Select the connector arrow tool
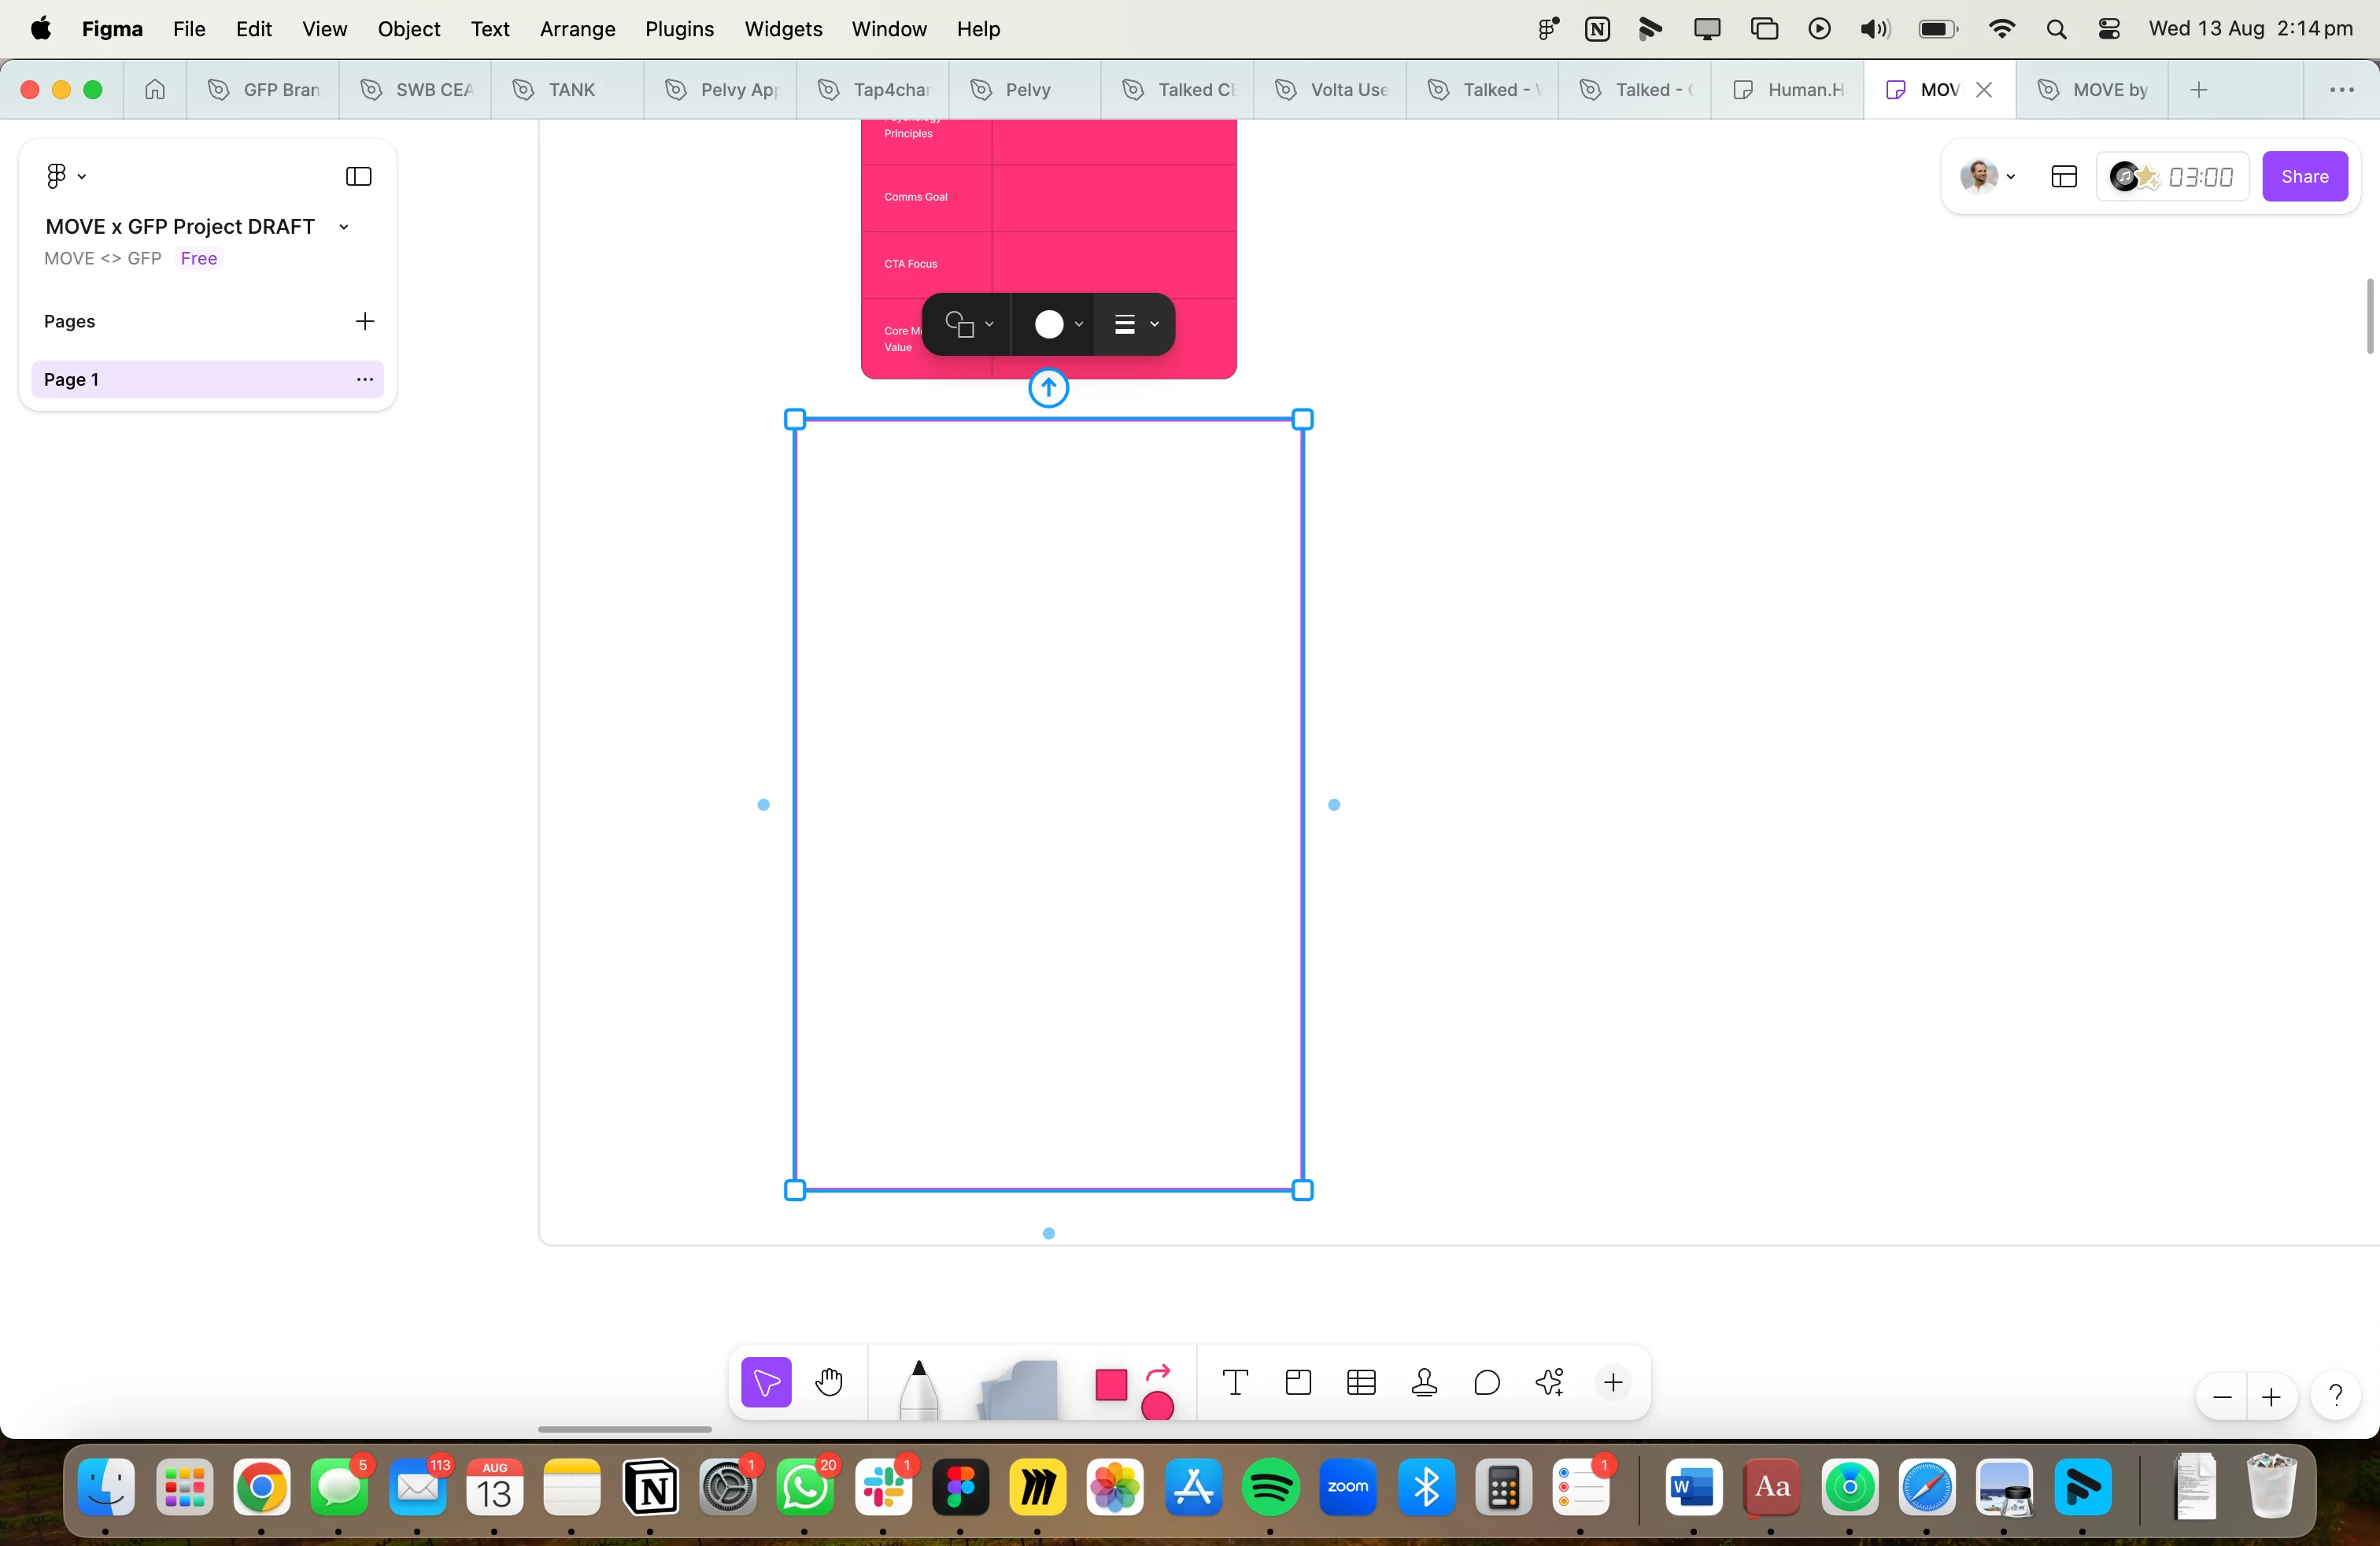This screenshot has width=2380, height=1546. [1158, 1373]
